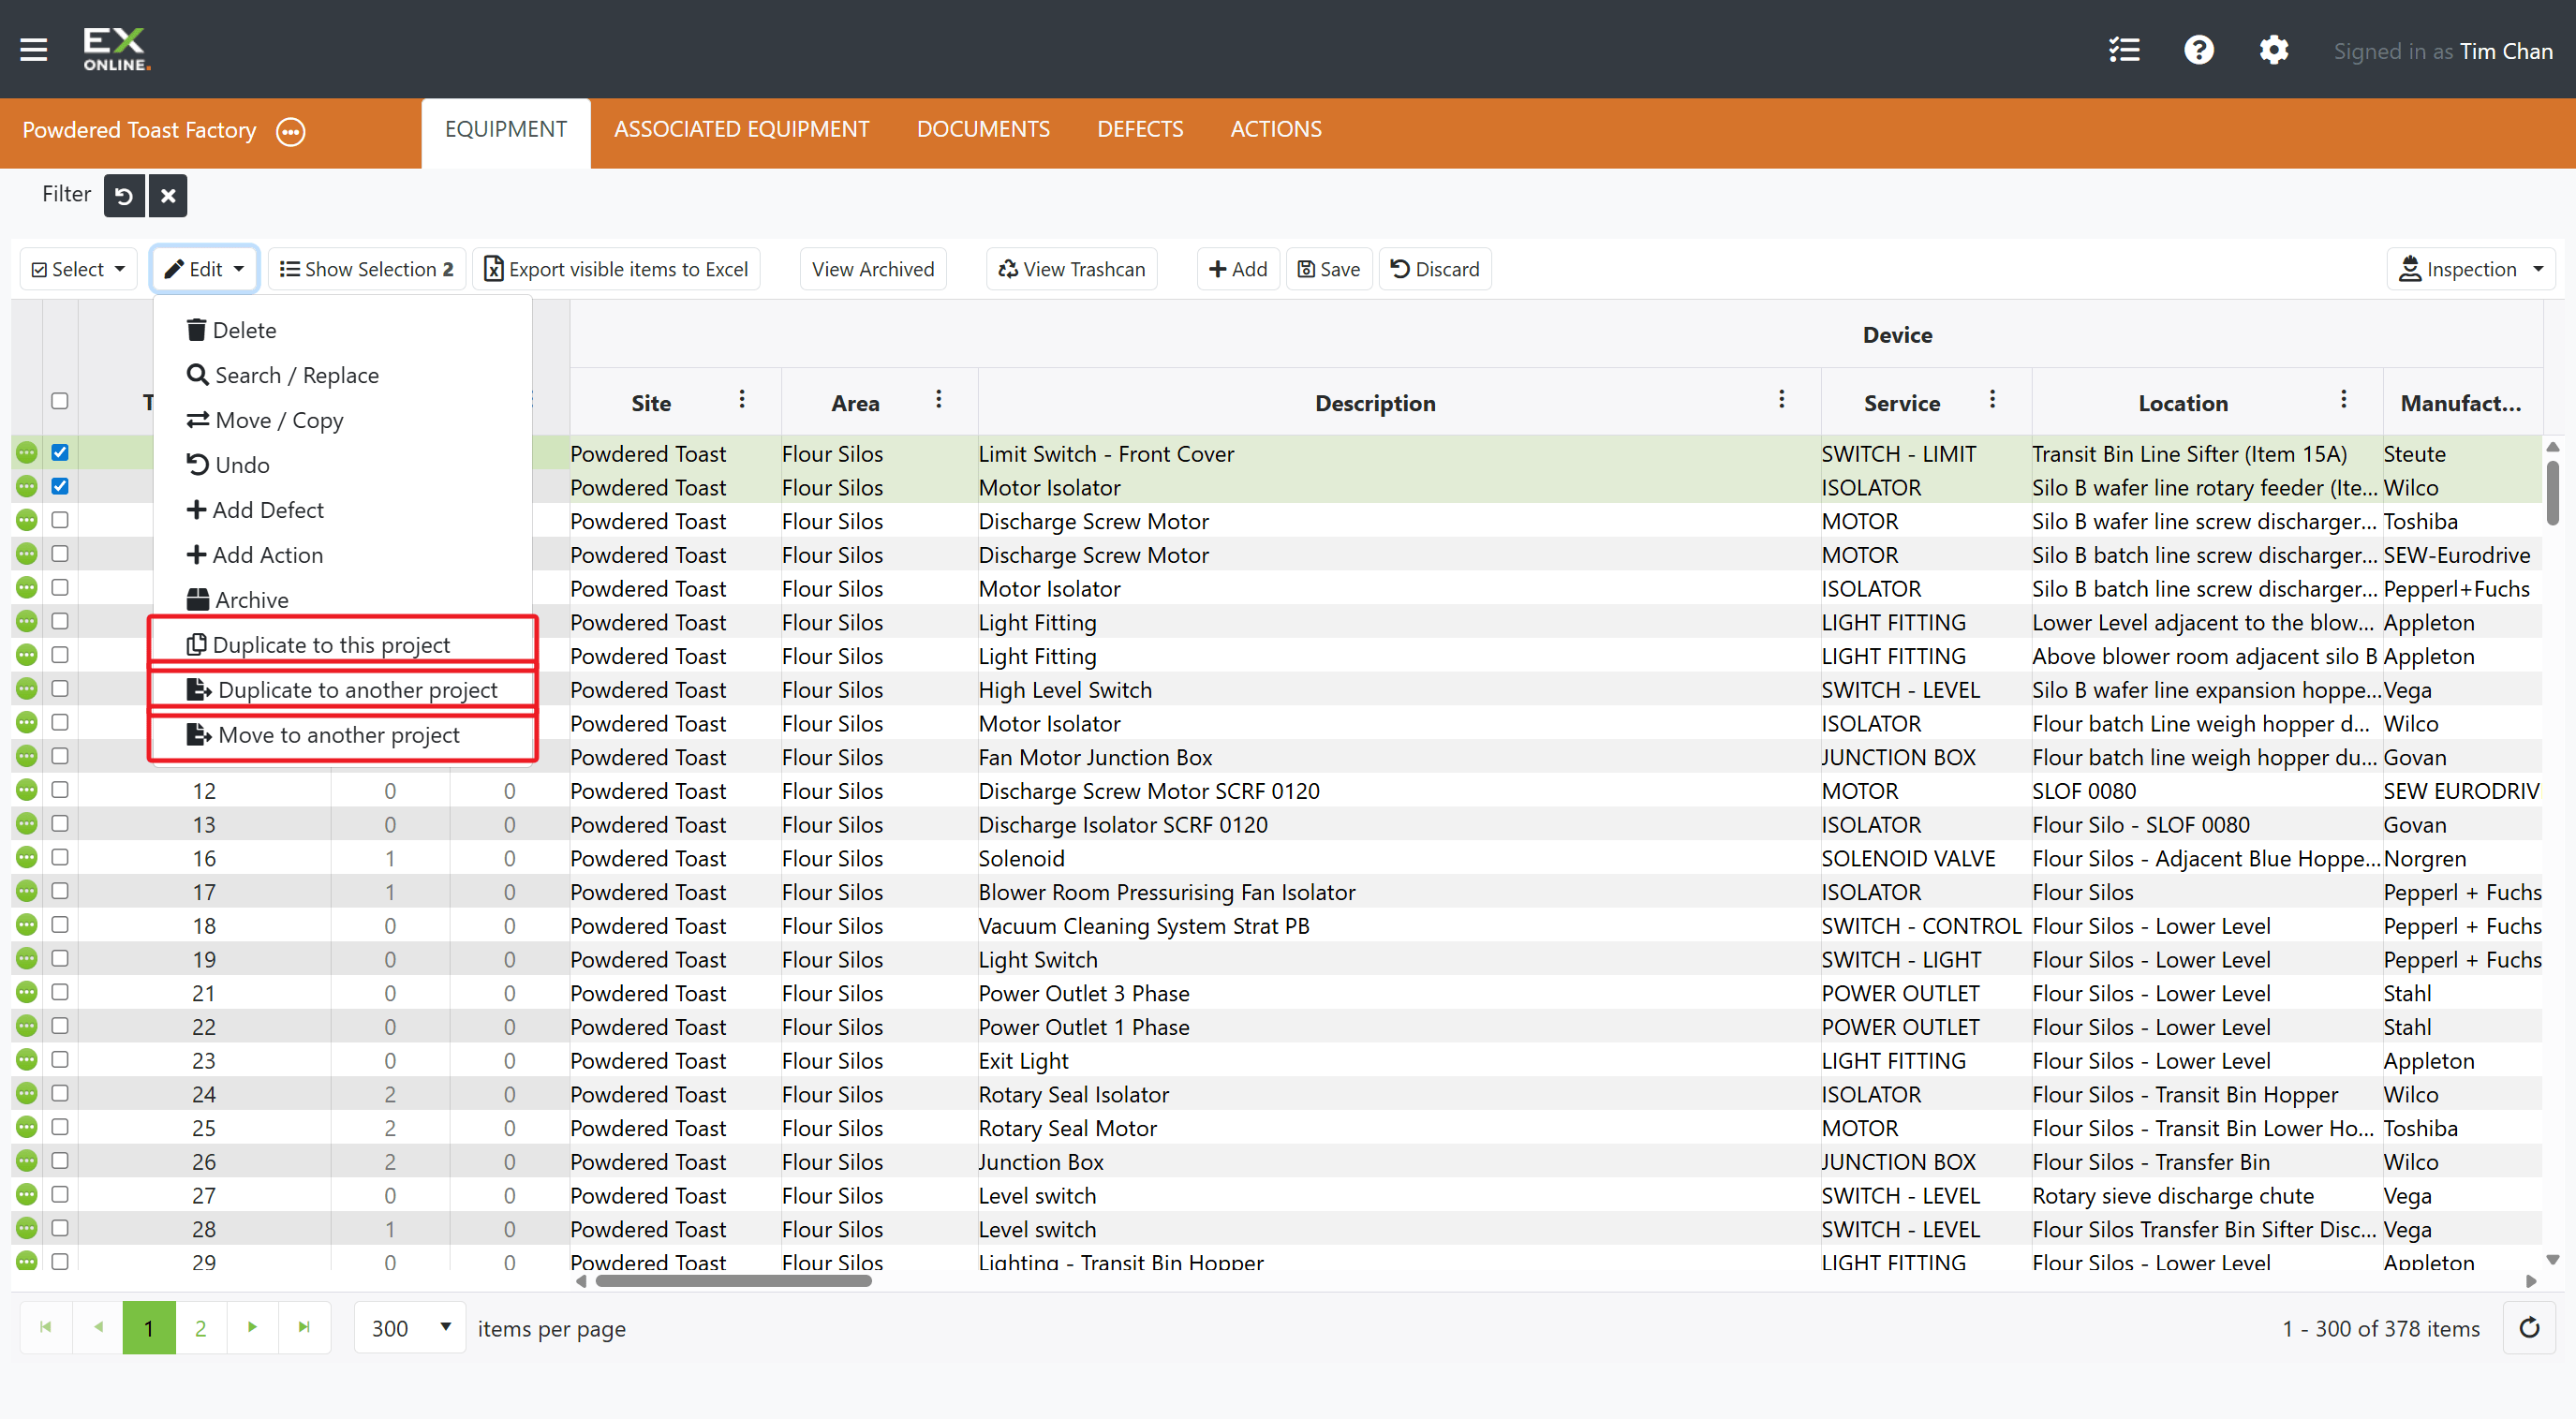Click status icon of Limit Switch row
Image resolution: width=2576 pixels, height=1419 pixels.
coord(27,453)
